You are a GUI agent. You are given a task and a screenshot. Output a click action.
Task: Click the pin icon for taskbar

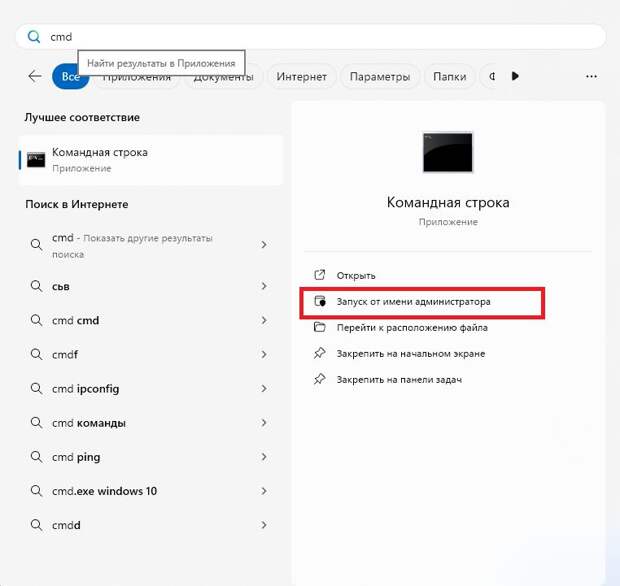coord(319,379)
